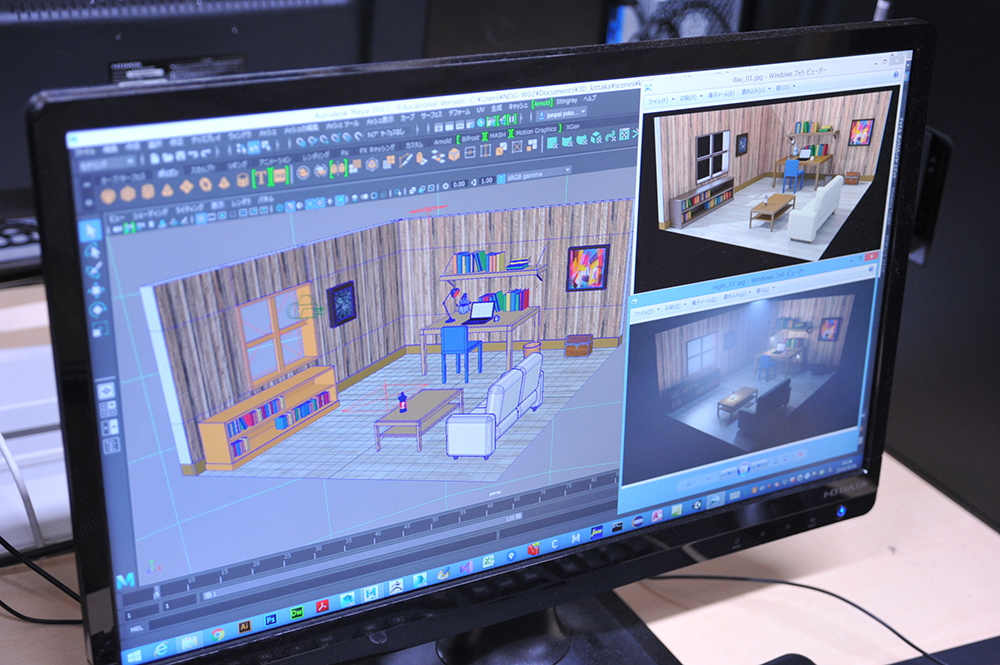Select the Lasso tool in the toolbox

[92, 251]
